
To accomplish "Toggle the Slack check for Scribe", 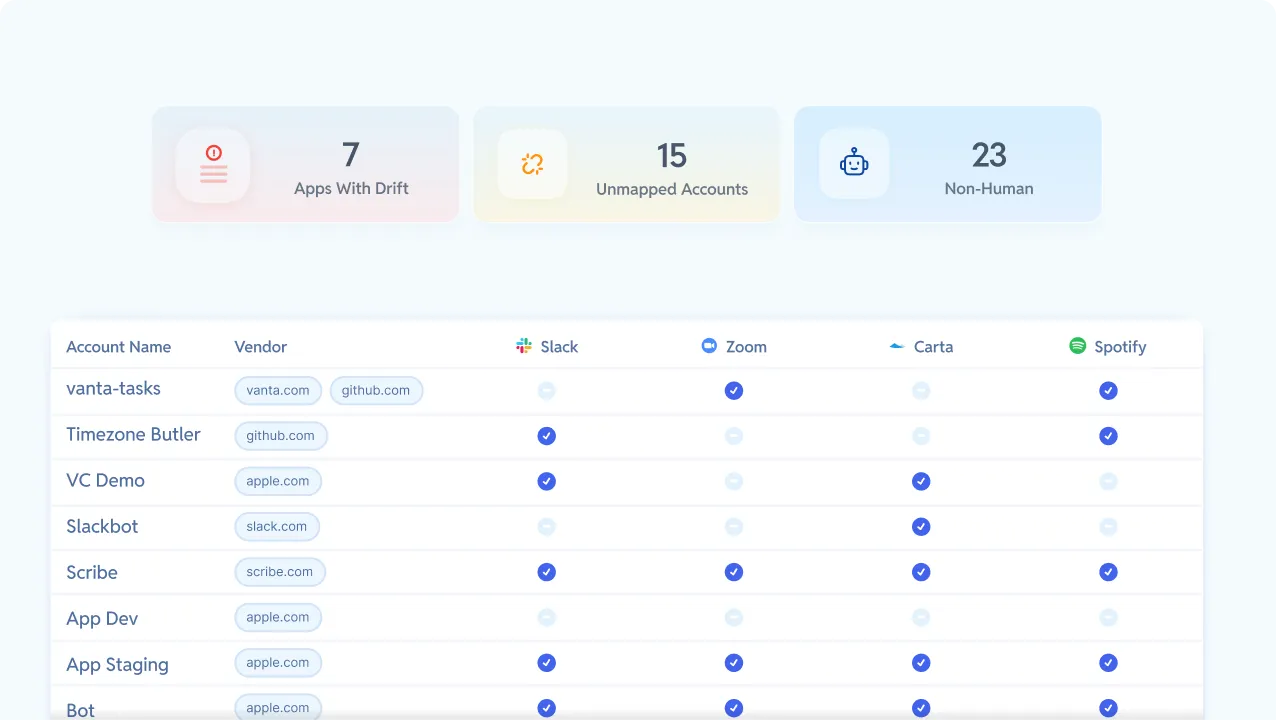I will coord(546,572).
